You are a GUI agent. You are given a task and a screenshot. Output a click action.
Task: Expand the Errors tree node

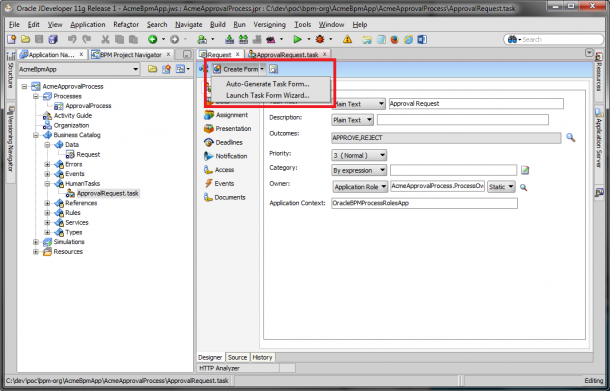click(47, 164)
